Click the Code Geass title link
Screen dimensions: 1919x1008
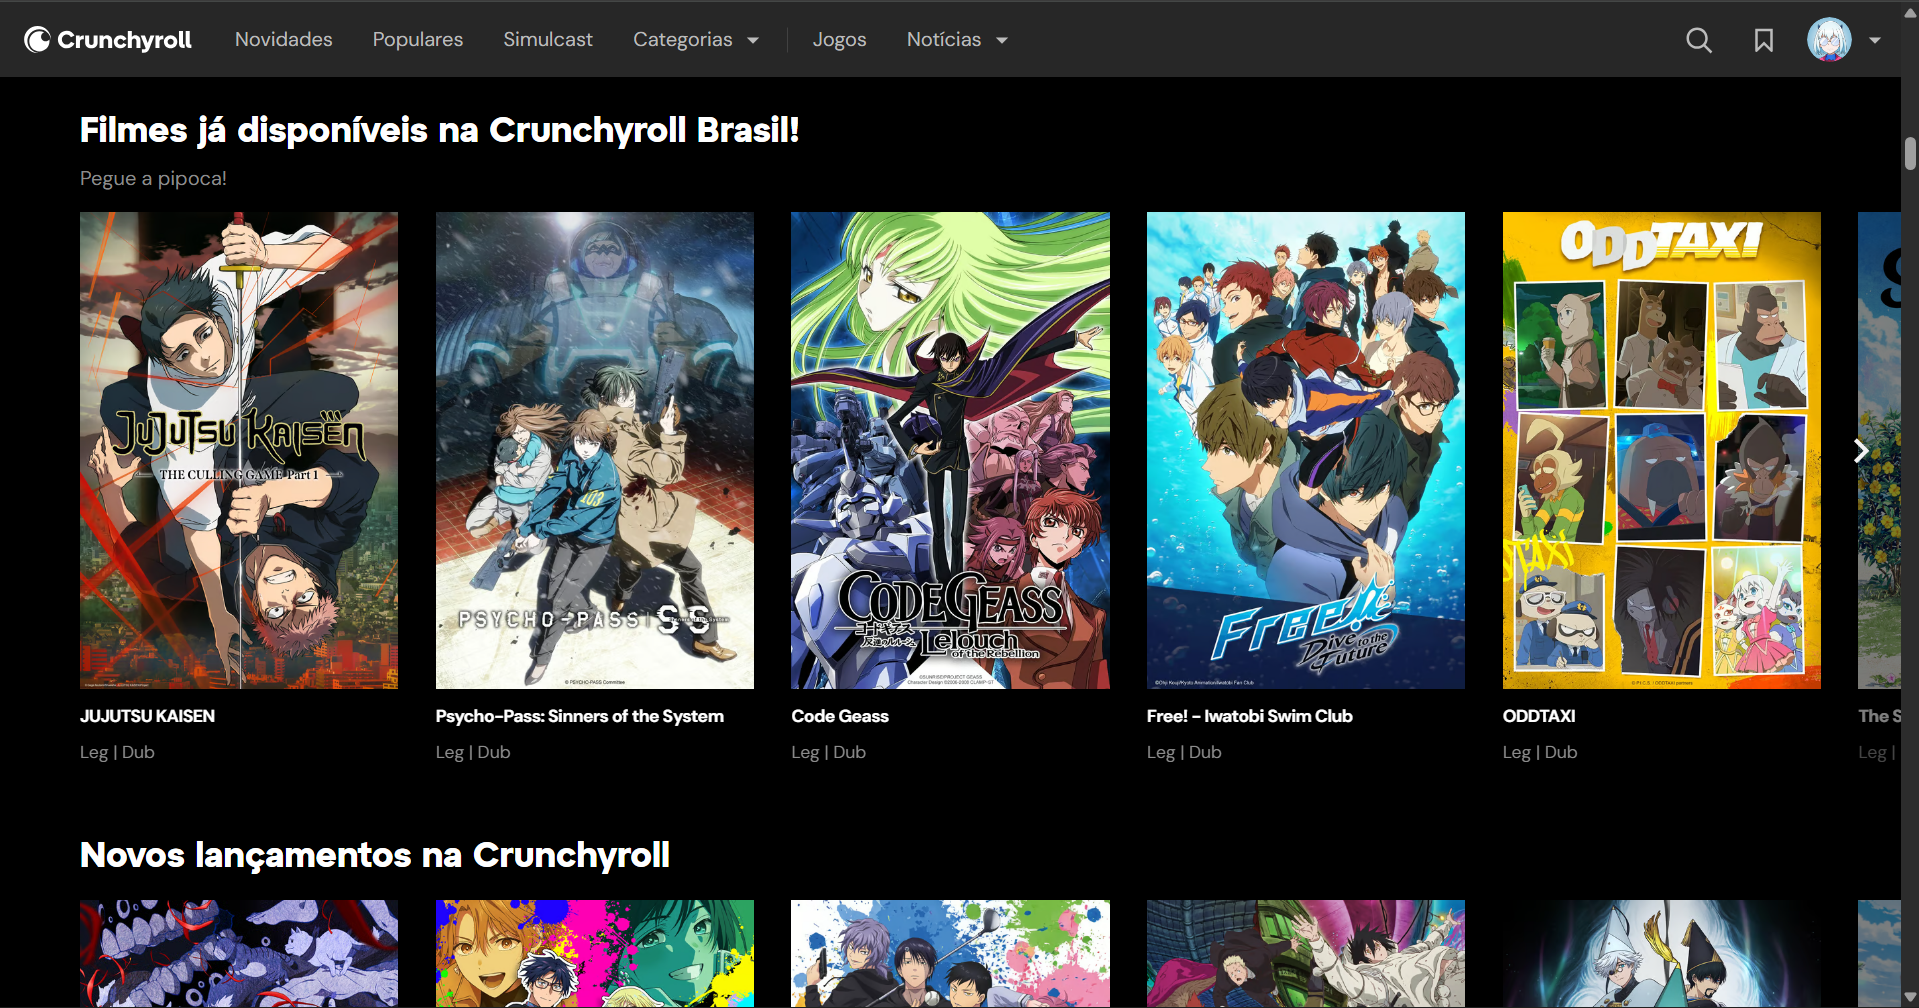coord(840,716)
